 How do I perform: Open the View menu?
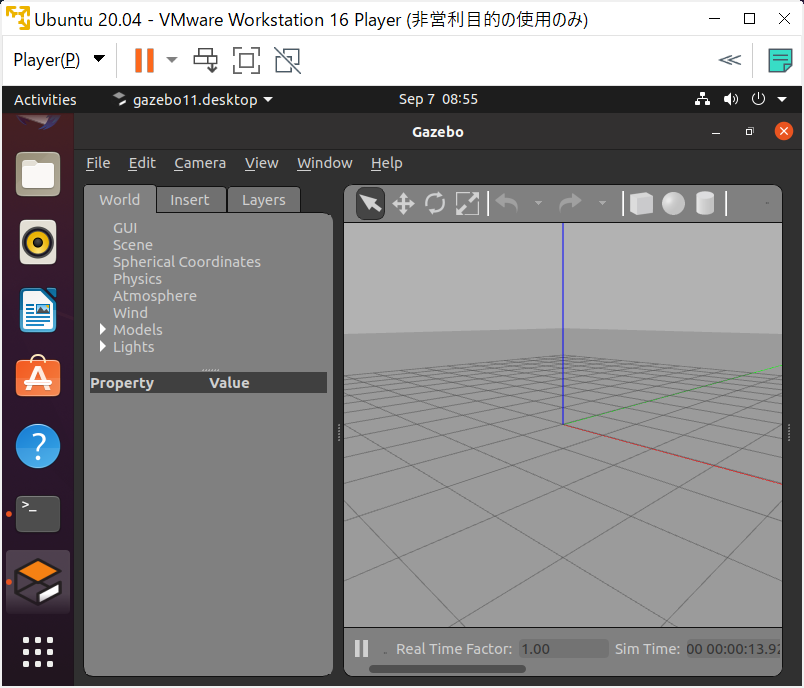point(262,163)
